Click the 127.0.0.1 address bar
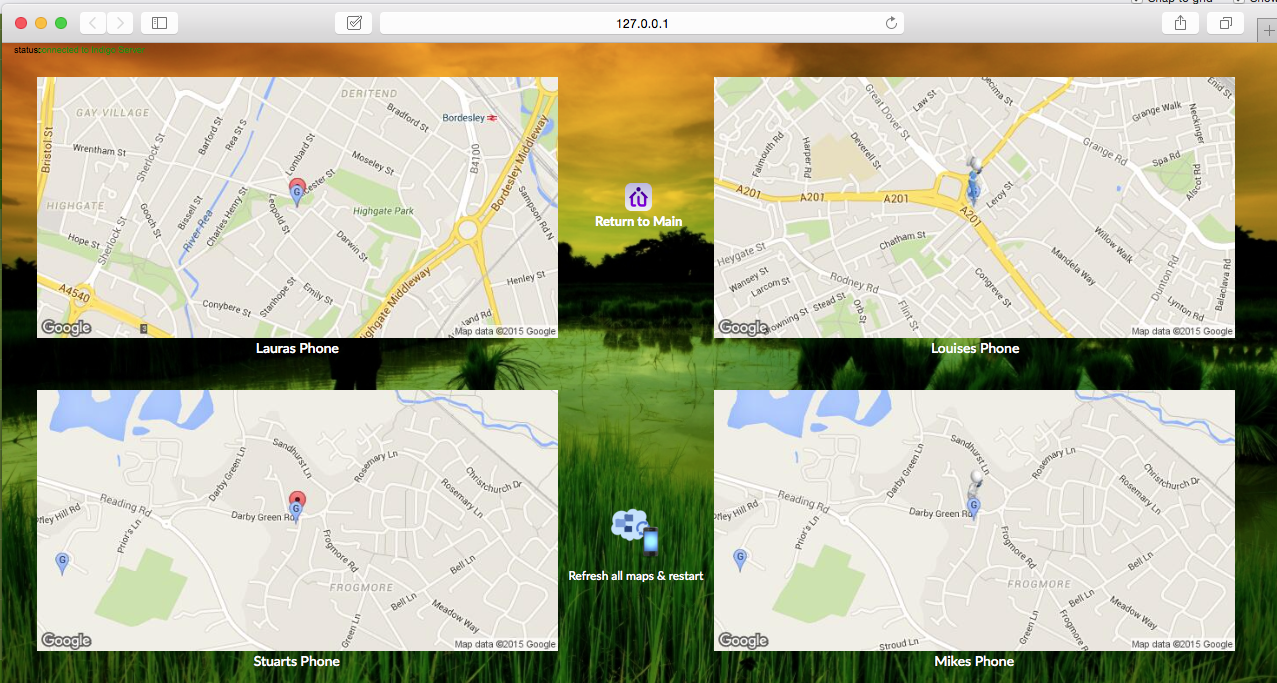1277x683 pixels. point(642,22)
